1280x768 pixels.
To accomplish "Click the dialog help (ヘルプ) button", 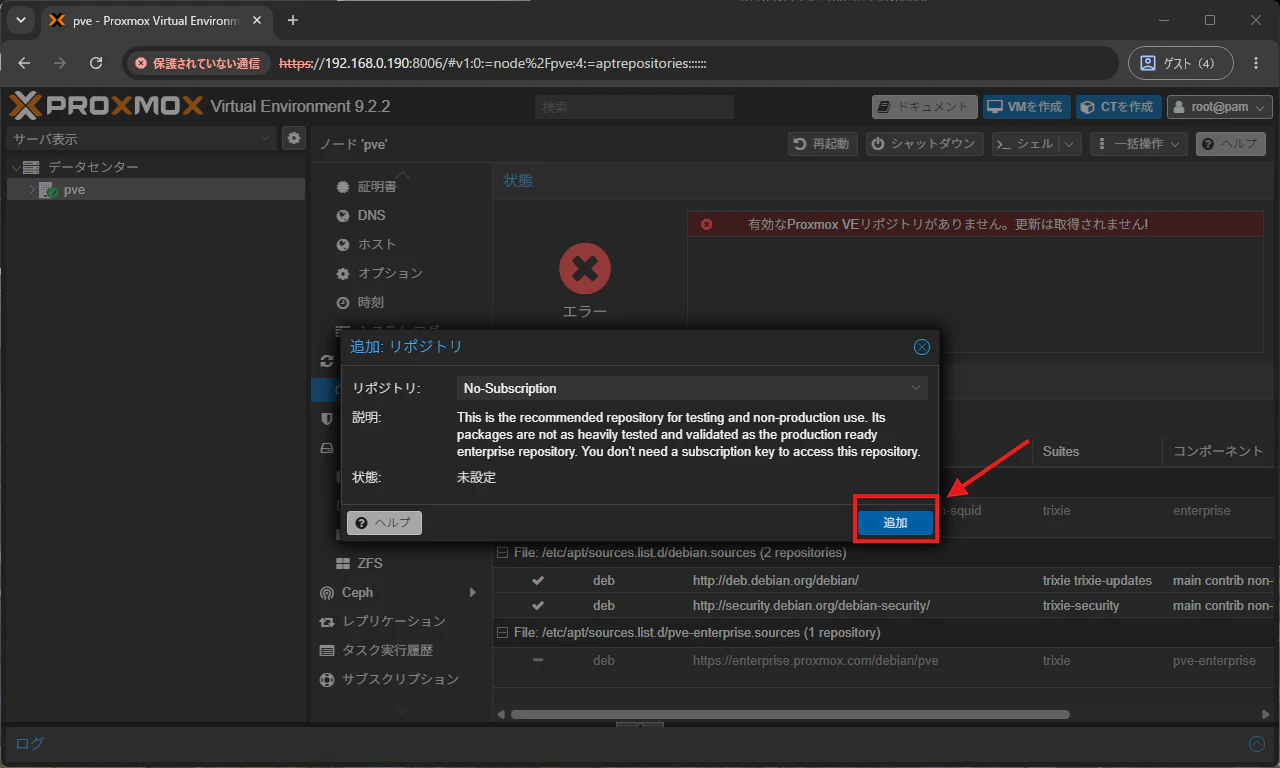I will (385, 522).
